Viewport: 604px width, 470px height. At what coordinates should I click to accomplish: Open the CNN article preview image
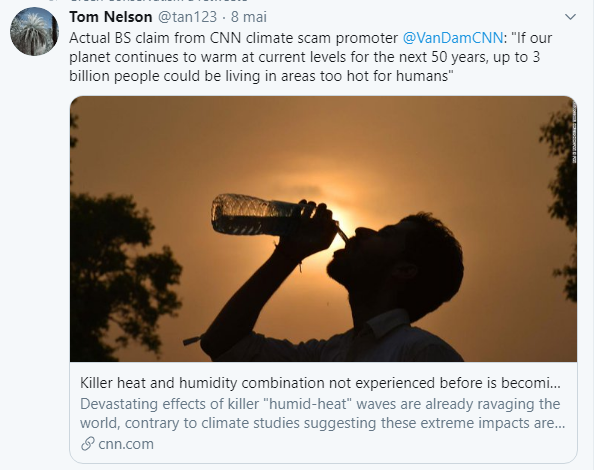[x=323, y=229]
